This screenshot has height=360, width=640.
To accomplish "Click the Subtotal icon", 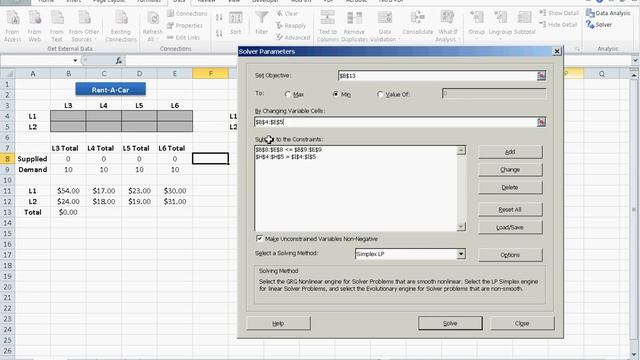I will (524, 23).
